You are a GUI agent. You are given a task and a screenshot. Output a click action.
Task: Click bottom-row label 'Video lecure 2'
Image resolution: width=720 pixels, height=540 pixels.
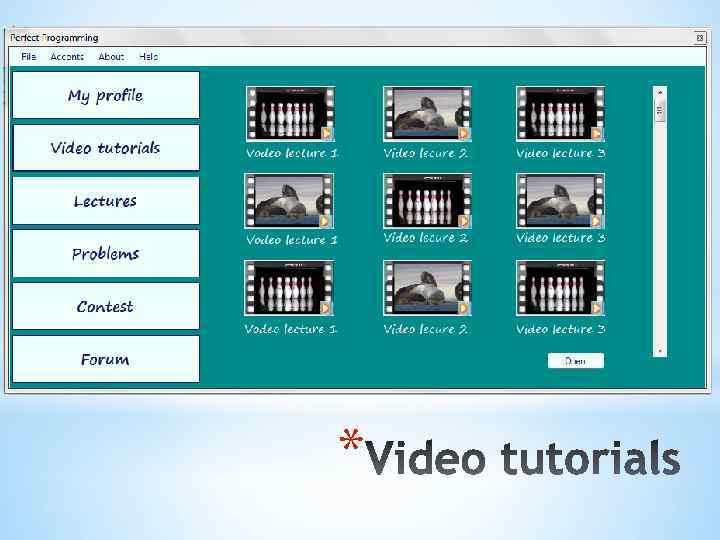(426, 329)
